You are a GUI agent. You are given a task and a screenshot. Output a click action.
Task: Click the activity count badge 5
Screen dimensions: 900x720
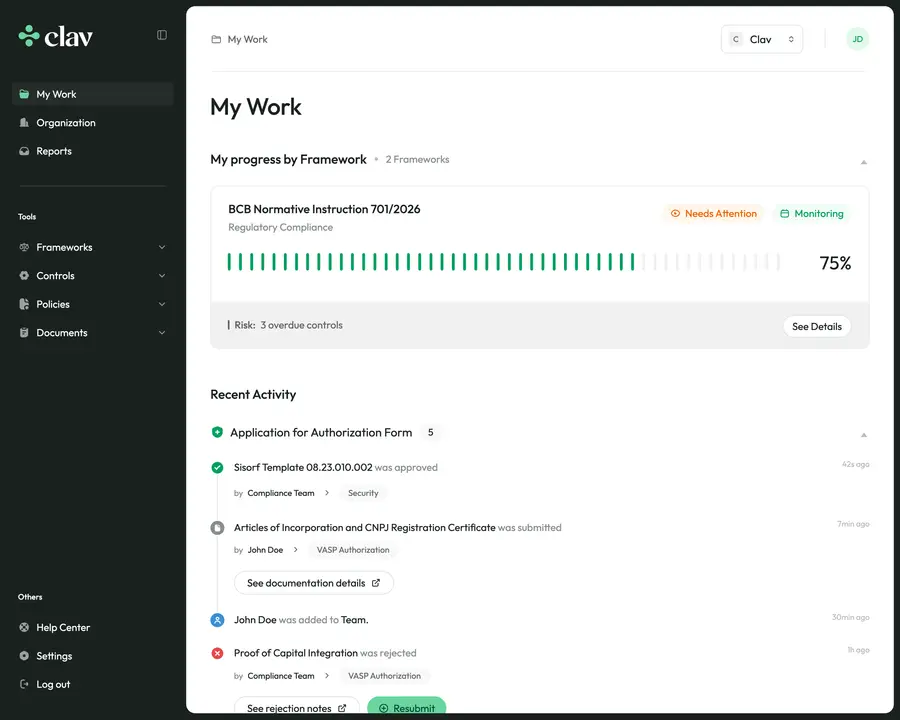click(430, 432)
